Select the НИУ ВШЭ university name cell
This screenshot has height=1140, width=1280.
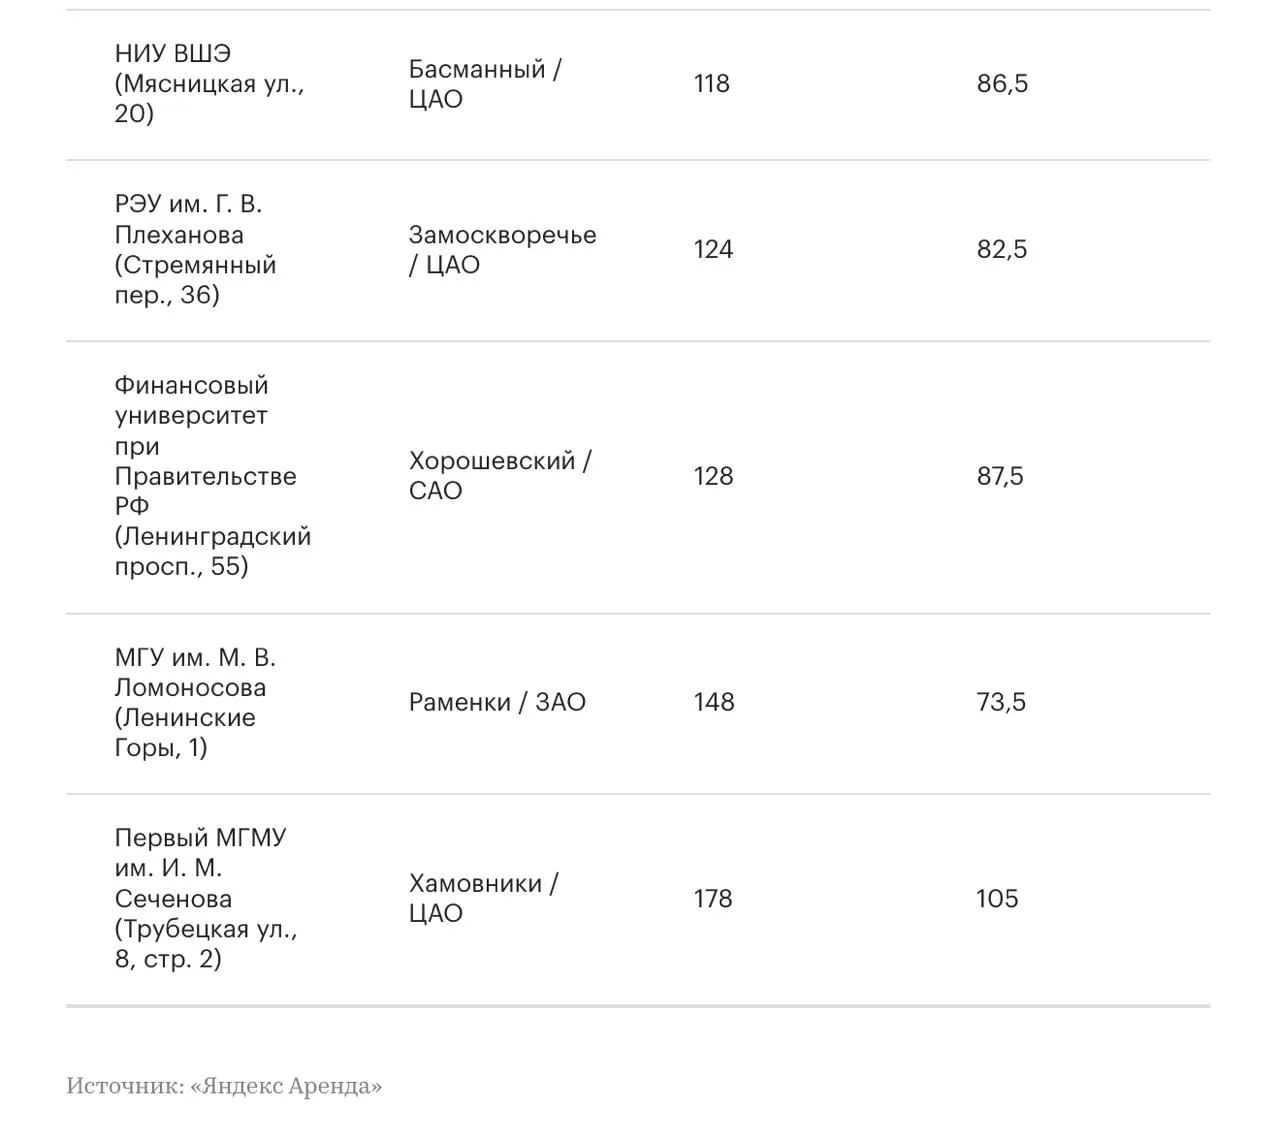[210, 84]
